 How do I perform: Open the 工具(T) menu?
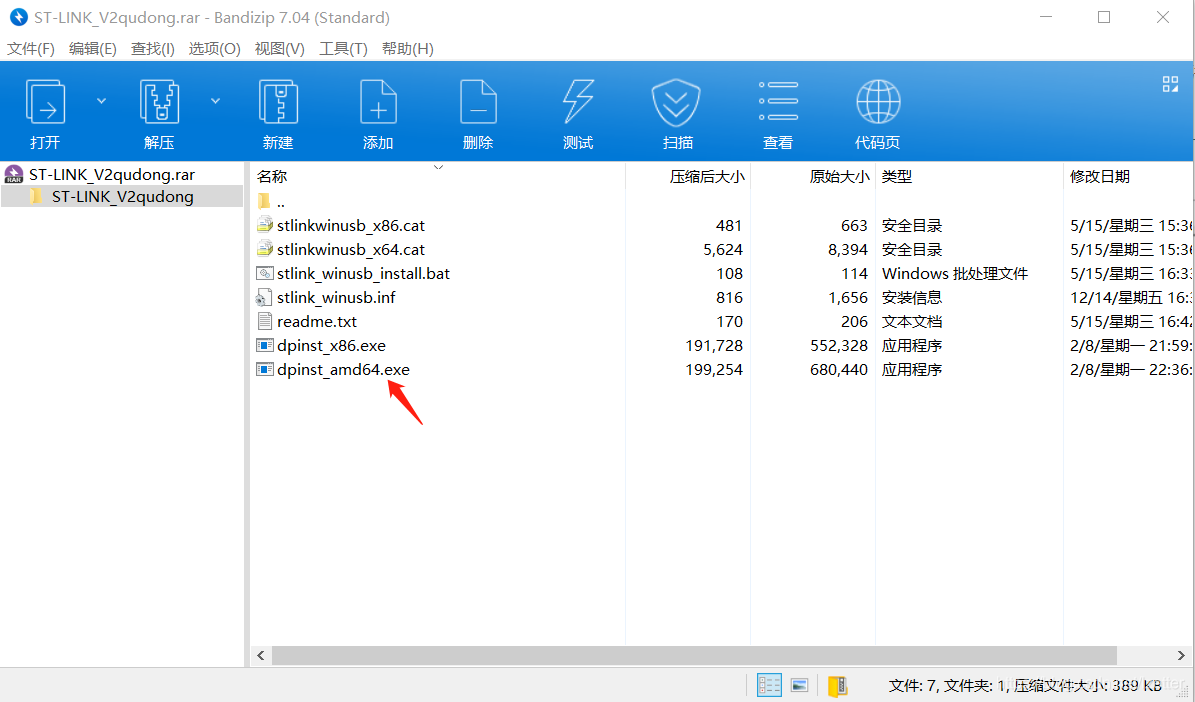(x=343, y=49)
